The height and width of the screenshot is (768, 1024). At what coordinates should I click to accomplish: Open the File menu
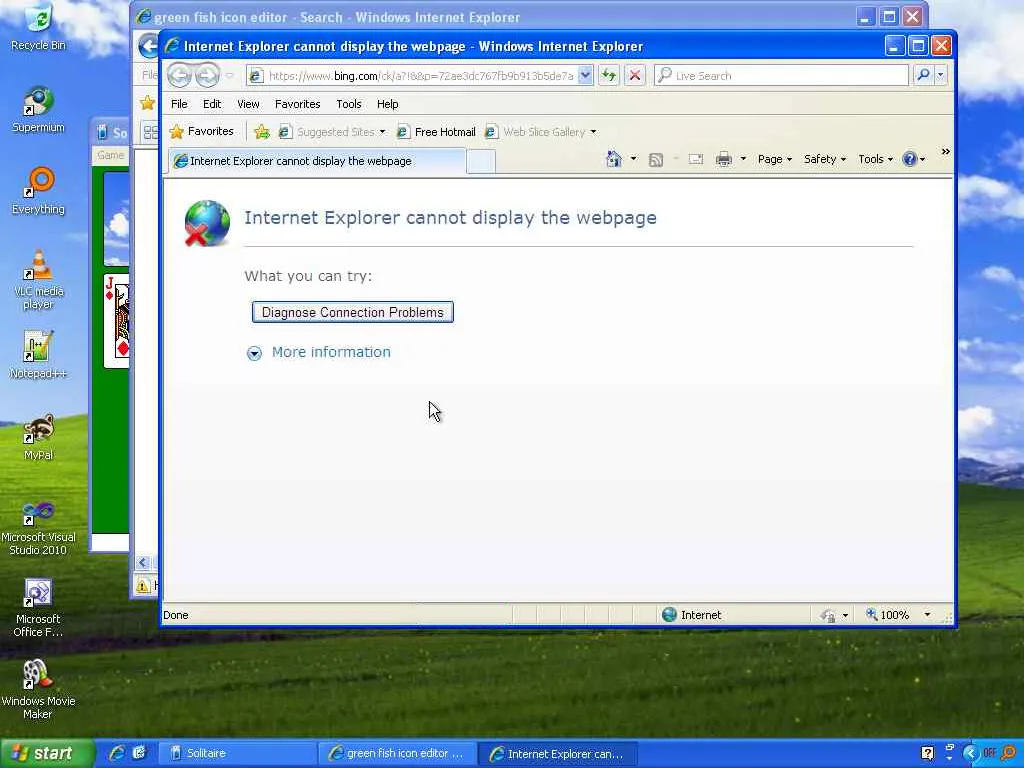179,104
